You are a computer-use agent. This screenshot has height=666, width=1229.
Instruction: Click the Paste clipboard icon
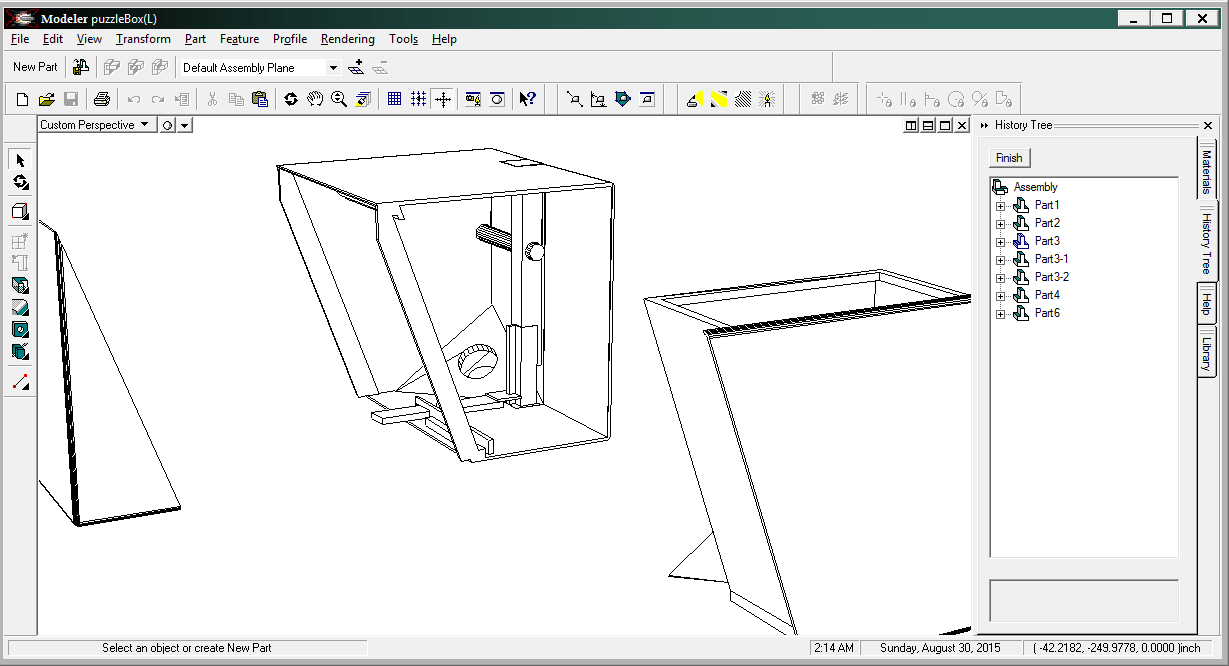(260, 99)
